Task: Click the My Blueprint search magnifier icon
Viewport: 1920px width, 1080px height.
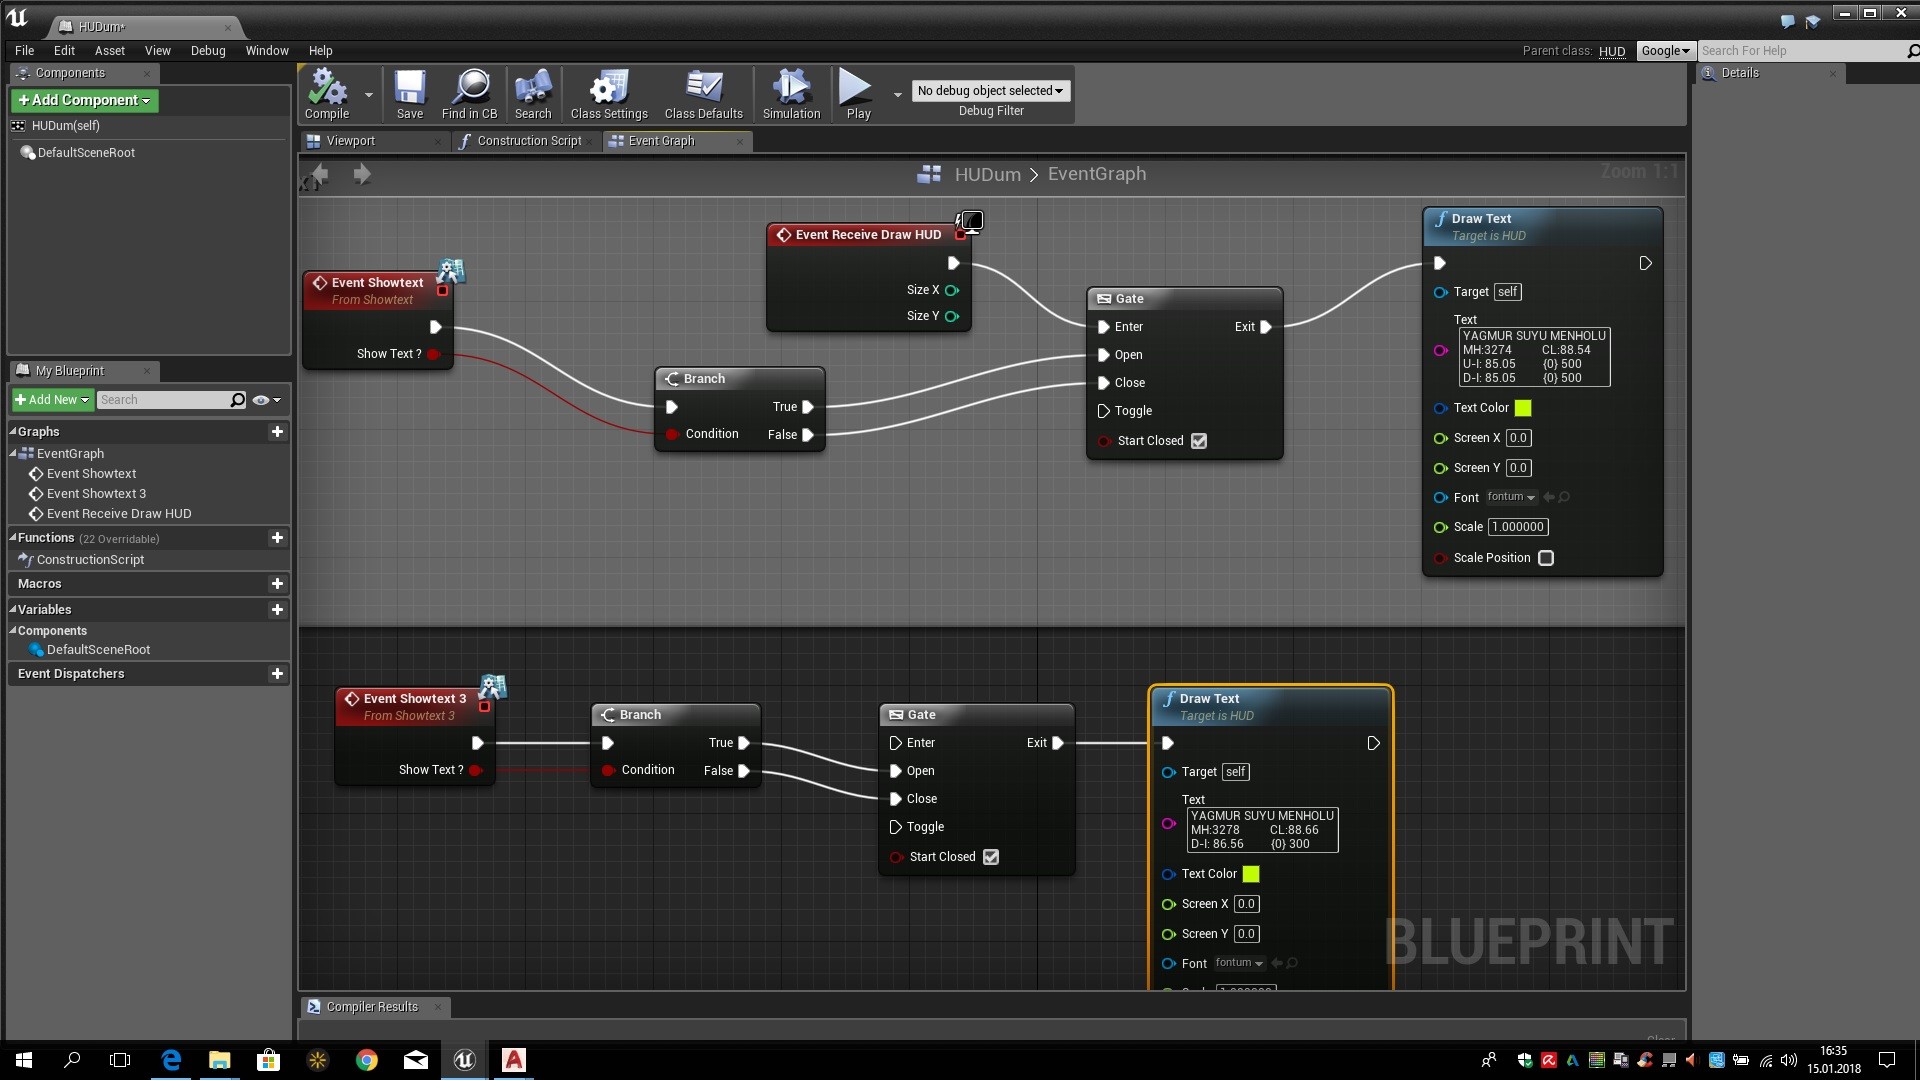Action: [x=237, y=400]
